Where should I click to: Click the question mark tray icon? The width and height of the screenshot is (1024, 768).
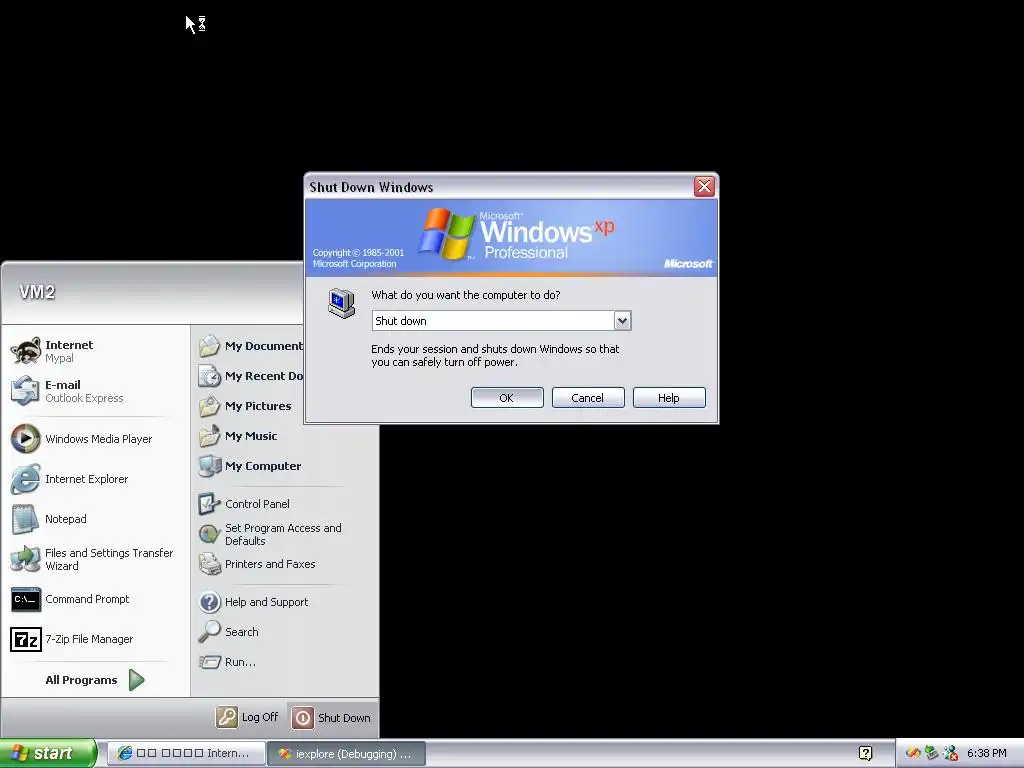click(x=866, y=754)
